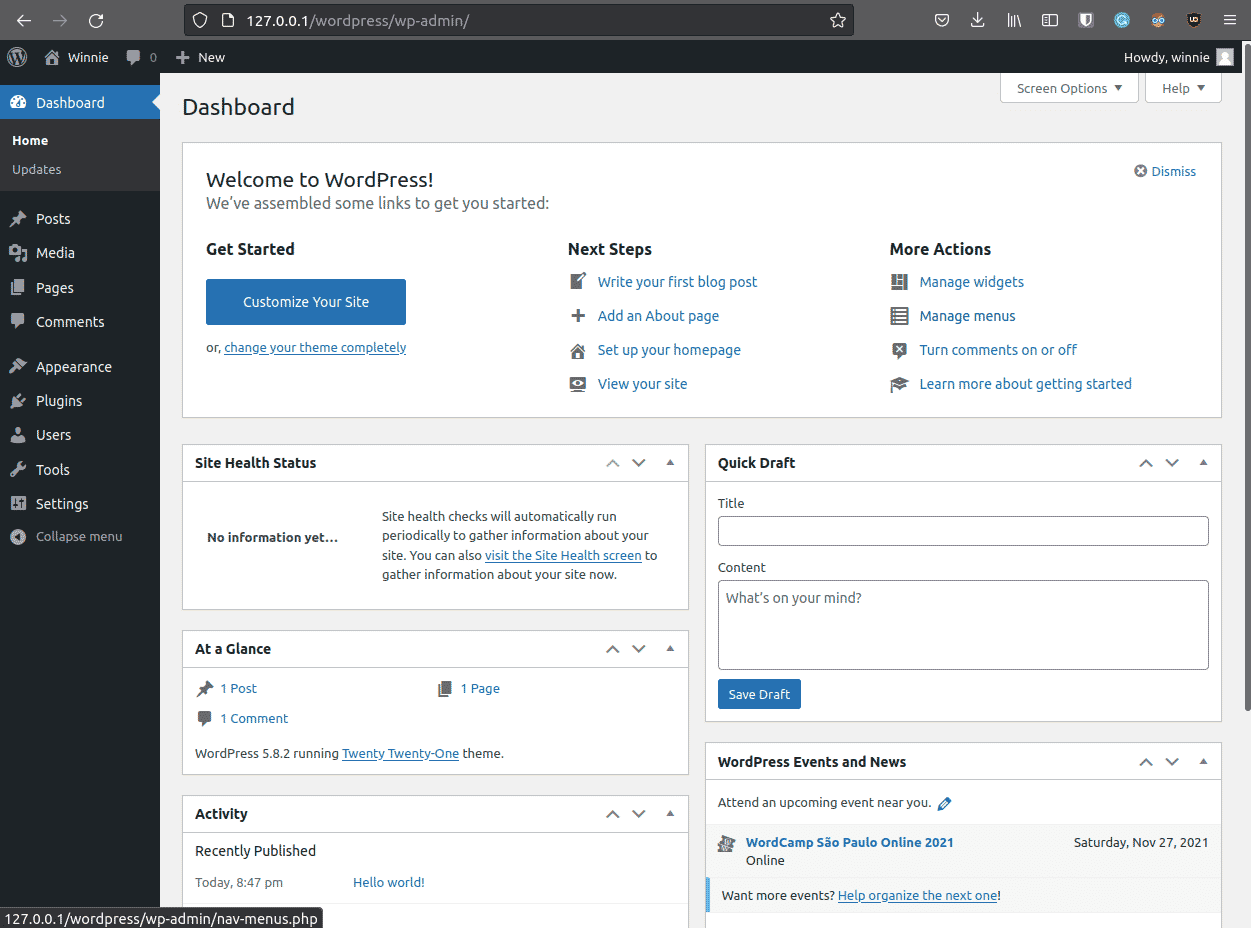Open the Winnie site home link
Screen dimensions: 1251x928
pyautogui.click(x=77, y=57)
